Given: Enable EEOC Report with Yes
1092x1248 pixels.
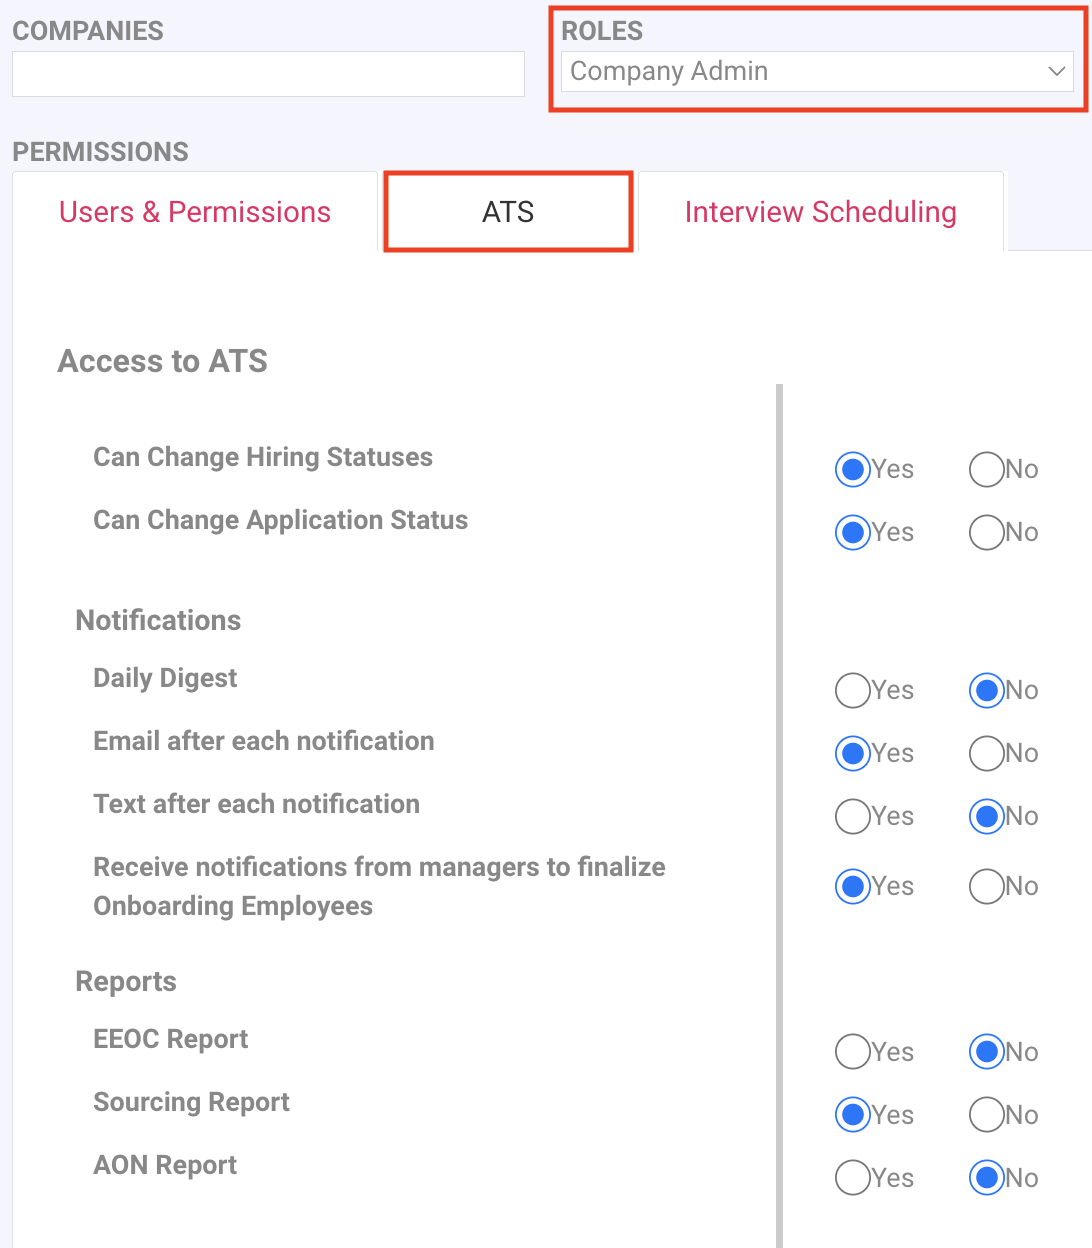Looking at the screenshot, I should [x=852, y=1052].
